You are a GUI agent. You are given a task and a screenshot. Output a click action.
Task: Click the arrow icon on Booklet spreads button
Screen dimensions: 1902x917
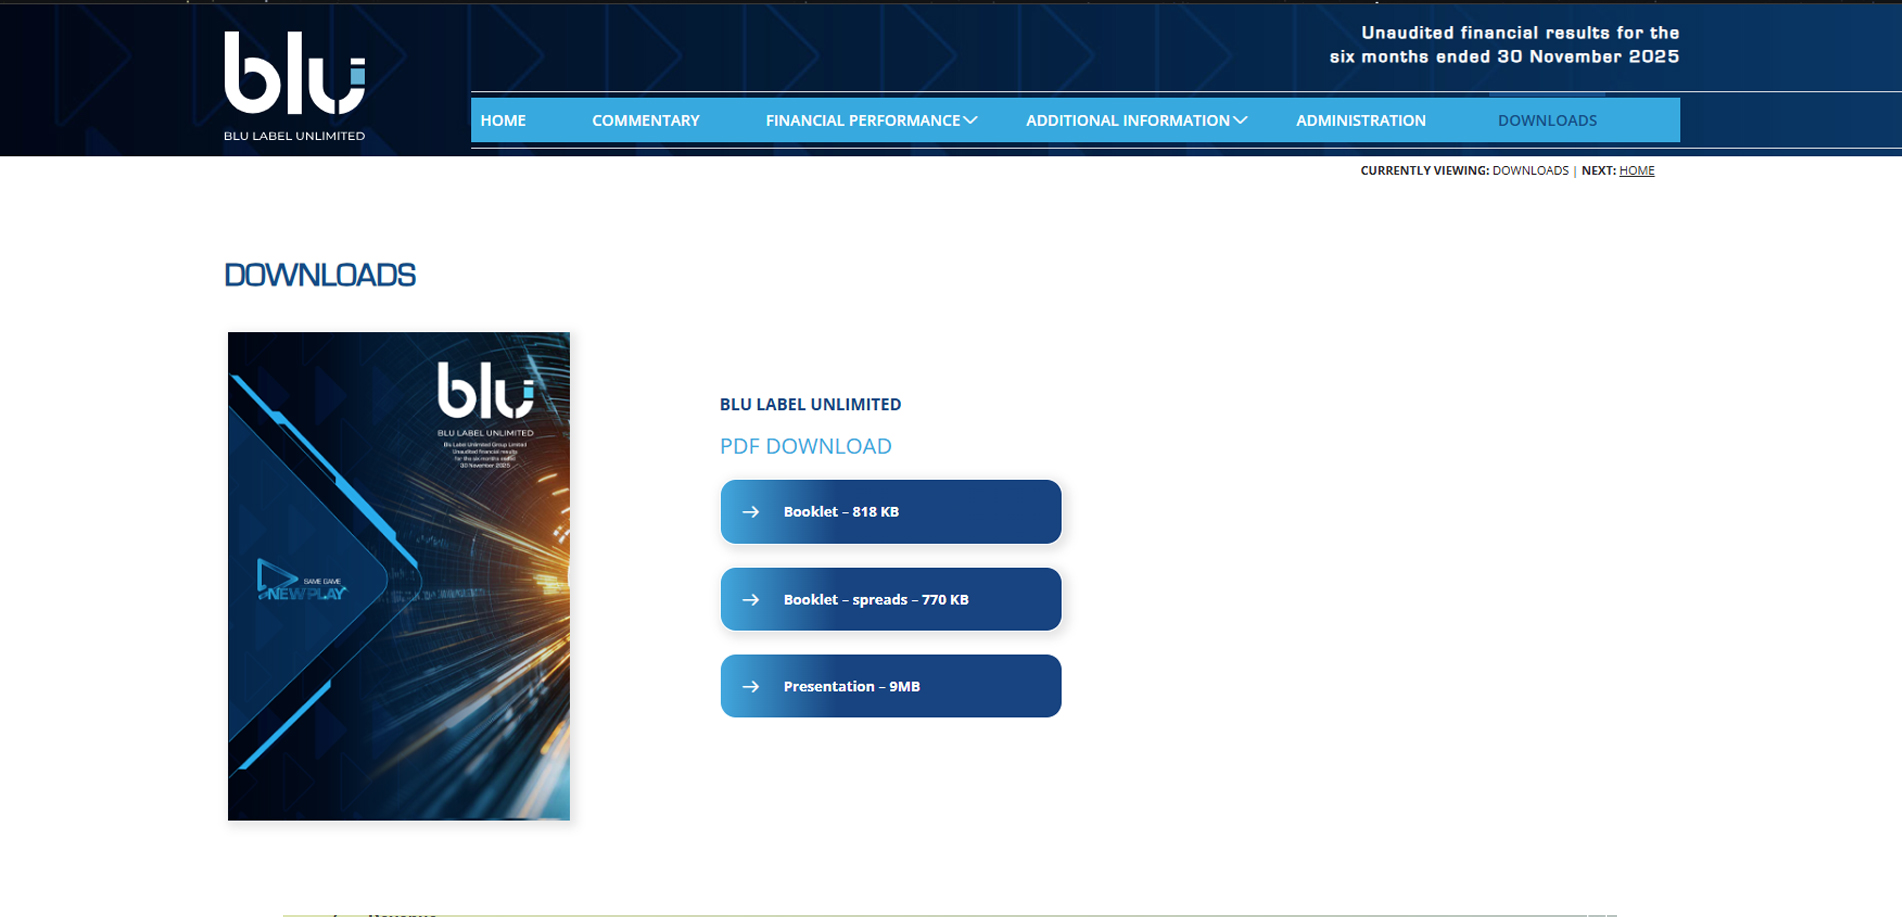[x=751, y=600]
